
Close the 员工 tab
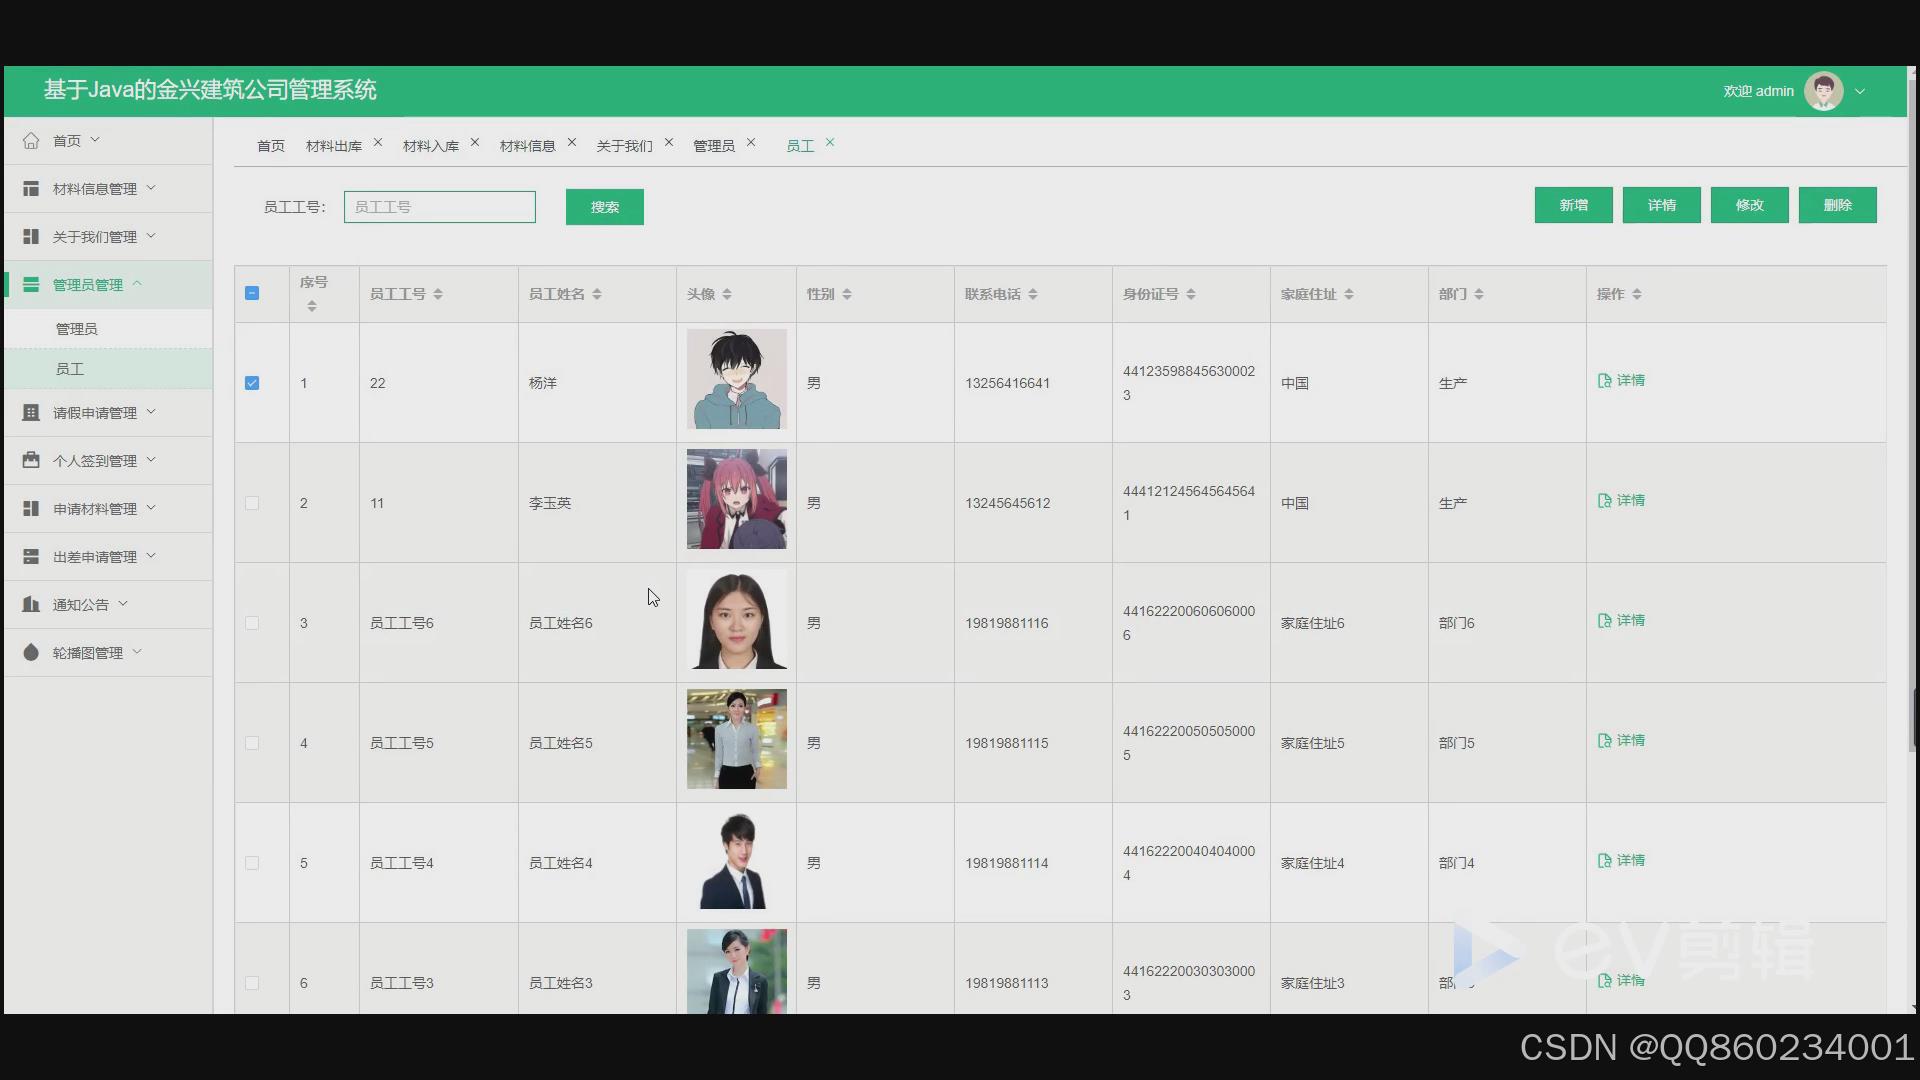pos(830,143)
